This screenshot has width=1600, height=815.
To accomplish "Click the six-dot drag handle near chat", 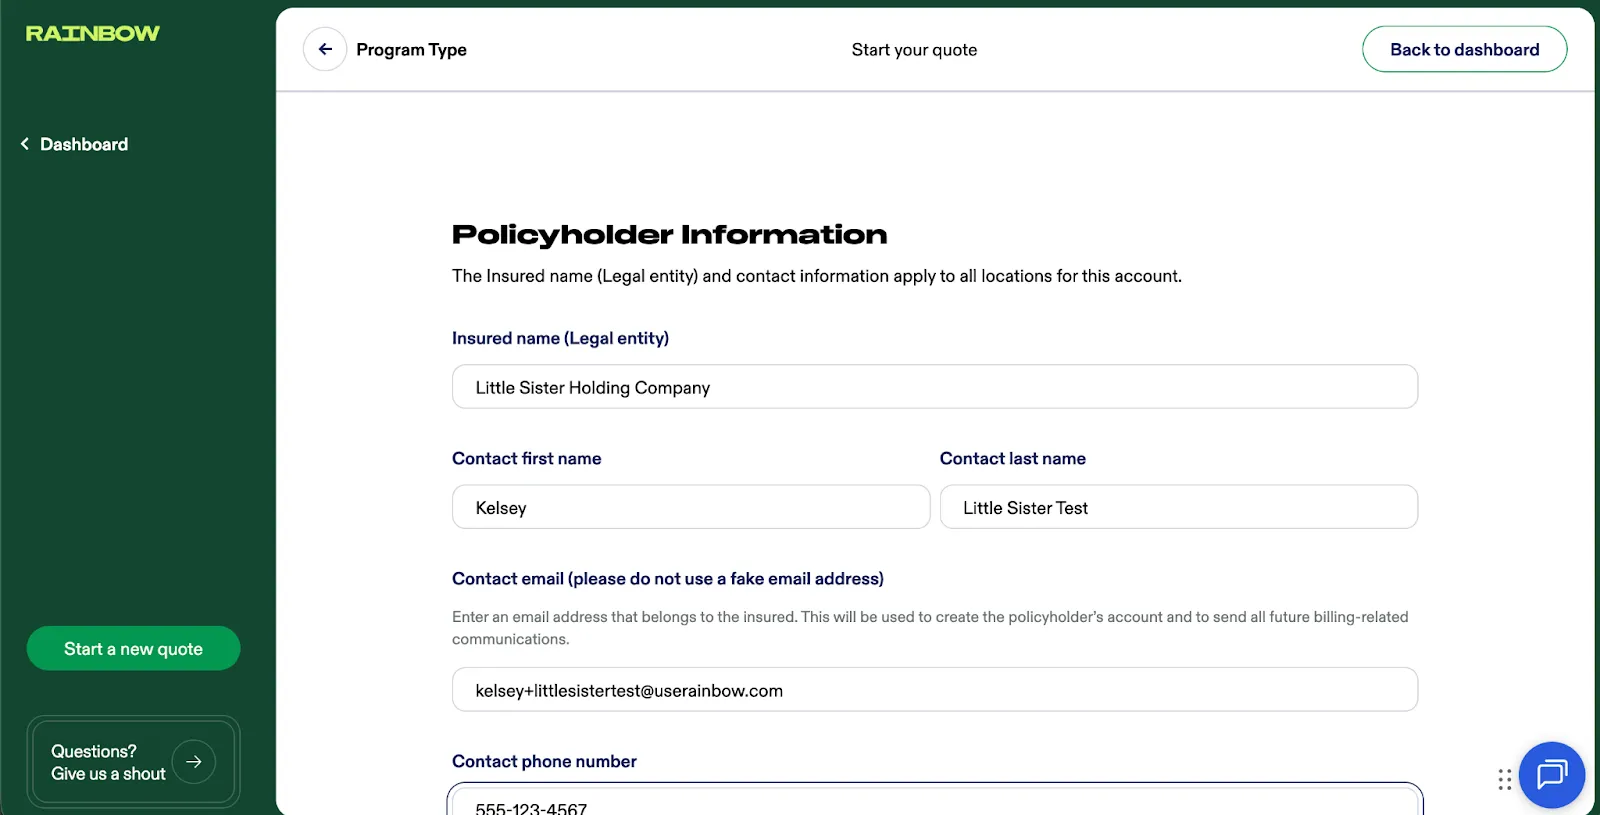I will [1504, 779].
